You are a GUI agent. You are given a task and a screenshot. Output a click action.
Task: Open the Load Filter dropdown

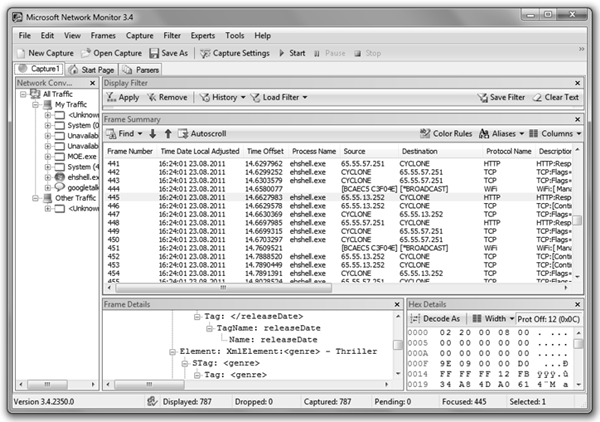[x=279, y=98]
